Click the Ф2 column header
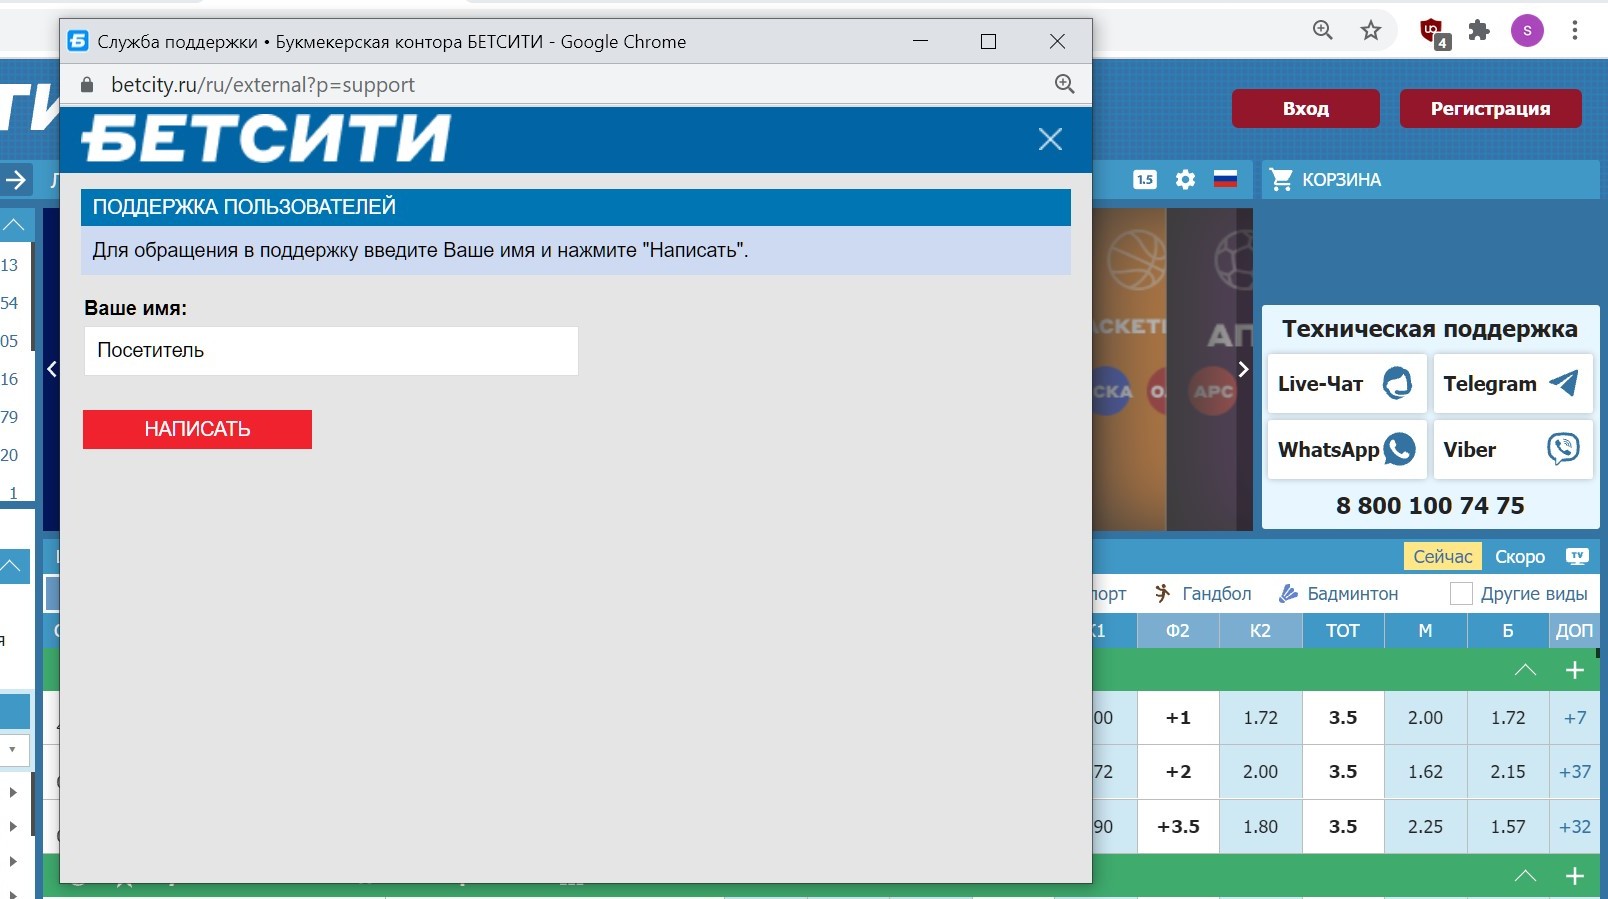 pyautogui.click(x=1178, y=631)
